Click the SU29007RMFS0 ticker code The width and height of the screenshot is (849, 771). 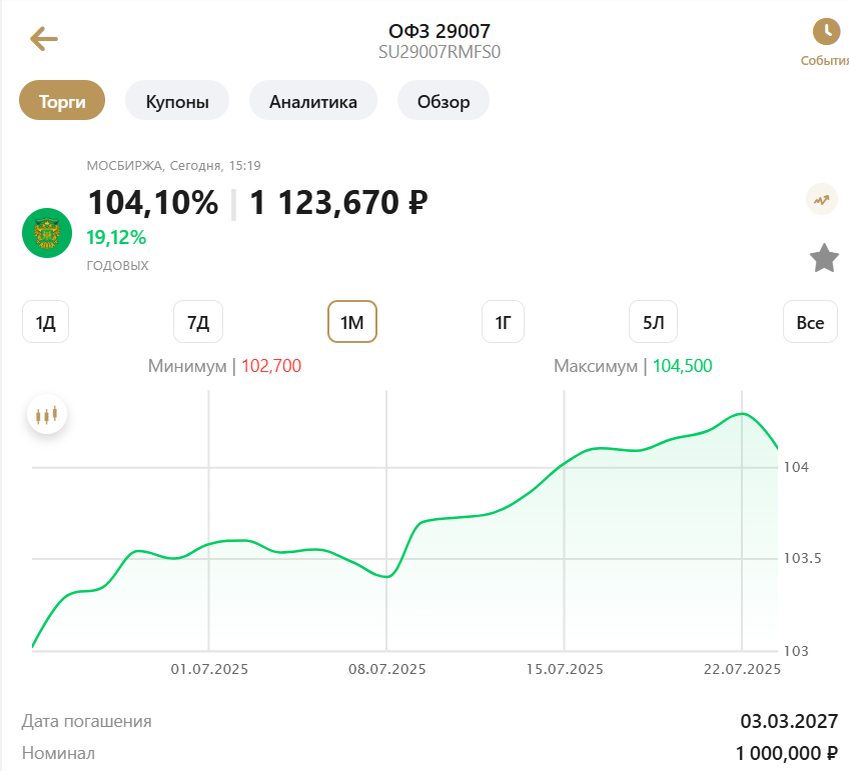(439, 52)
